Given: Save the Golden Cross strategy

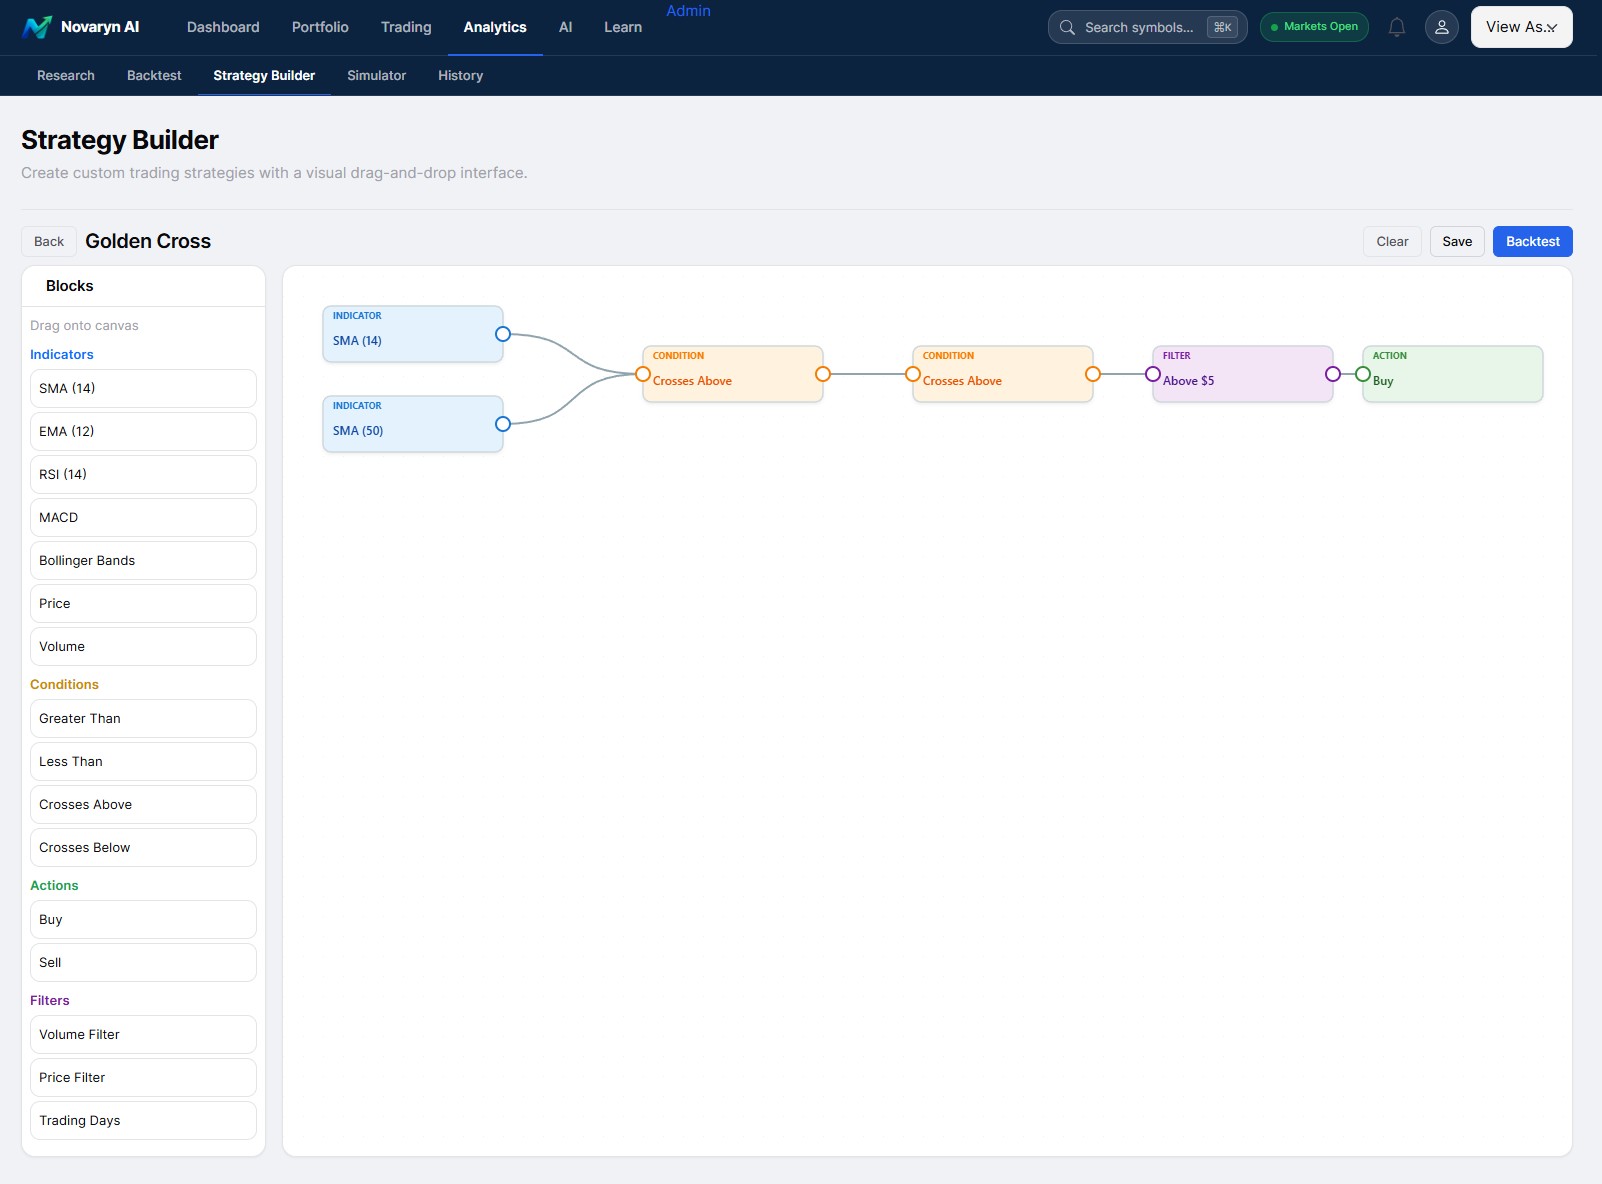Looking at the screenshot, I should [x=1457, y=241].
